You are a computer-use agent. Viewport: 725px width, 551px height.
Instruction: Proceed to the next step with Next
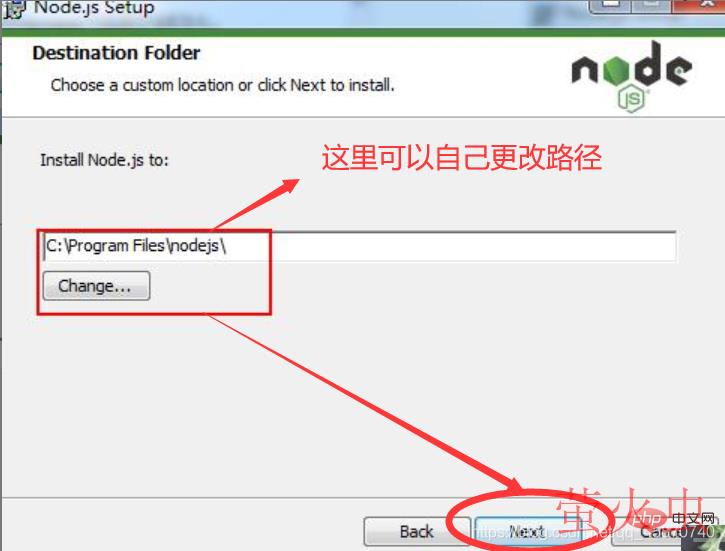527,532
